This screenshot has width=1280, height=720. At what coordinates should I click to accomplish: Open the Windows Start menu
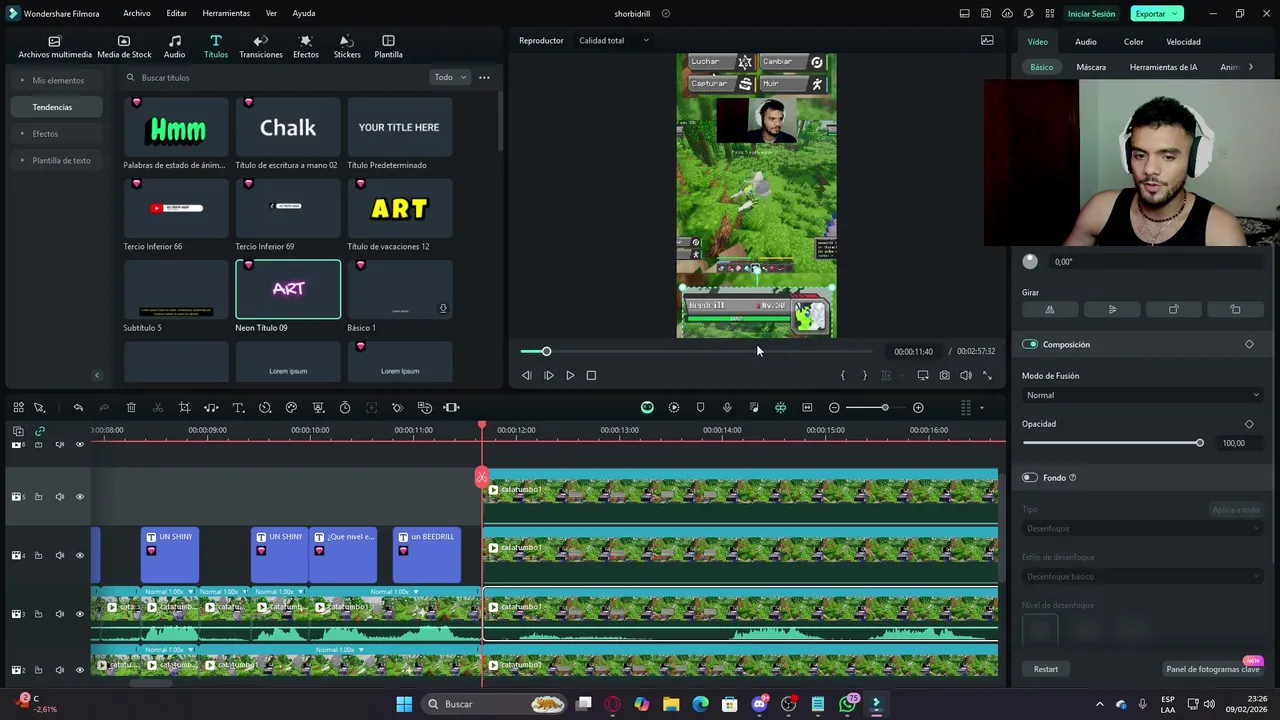click(404, 704)
